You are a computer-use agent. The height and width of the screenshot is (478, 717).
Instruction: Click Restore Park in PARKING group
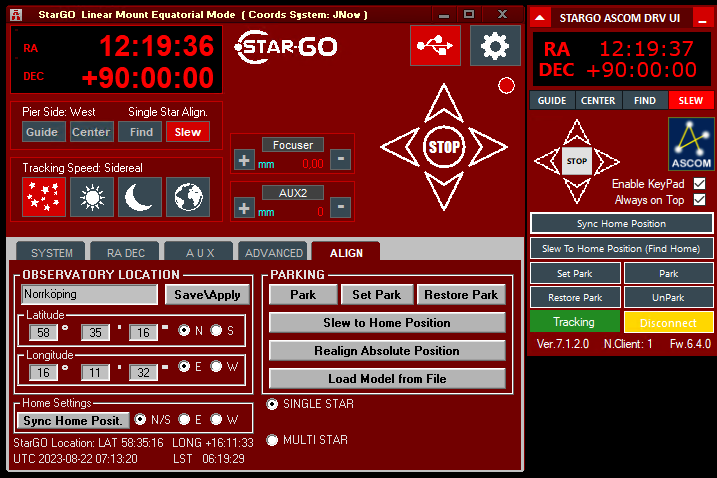pos(461,295)
